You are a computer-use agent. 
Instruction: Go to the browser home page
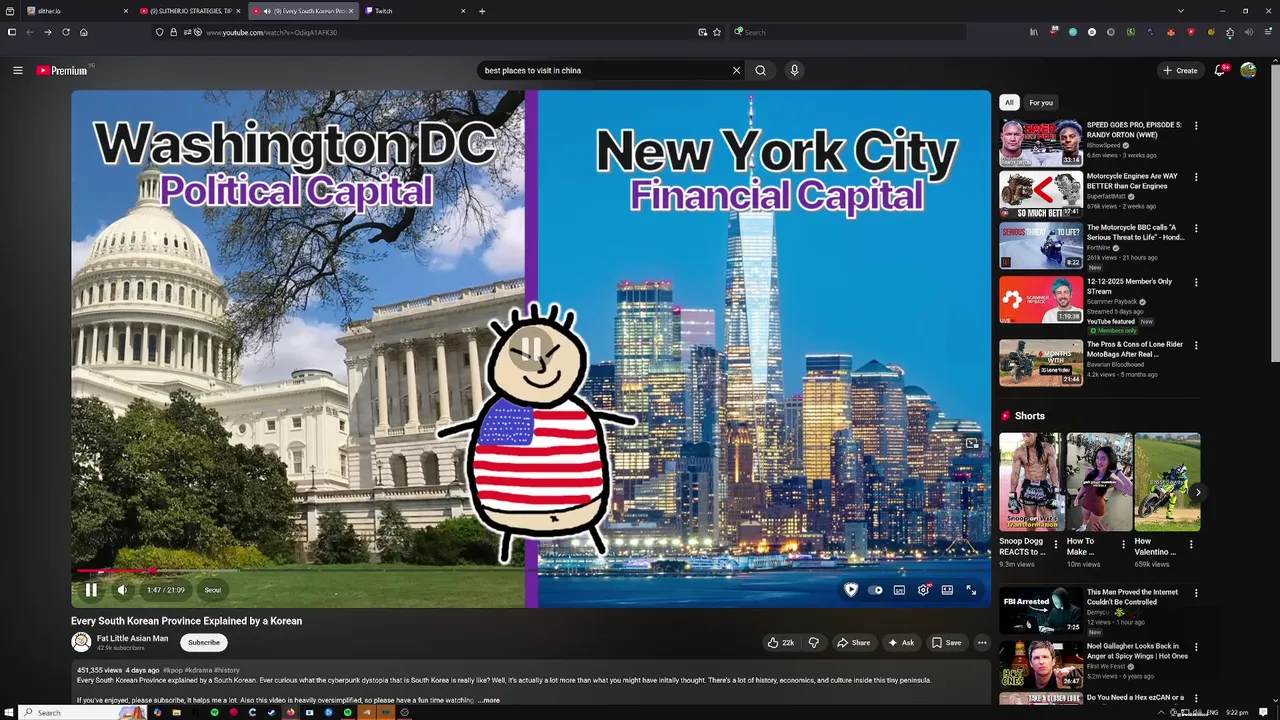click(x=84, y=32)
